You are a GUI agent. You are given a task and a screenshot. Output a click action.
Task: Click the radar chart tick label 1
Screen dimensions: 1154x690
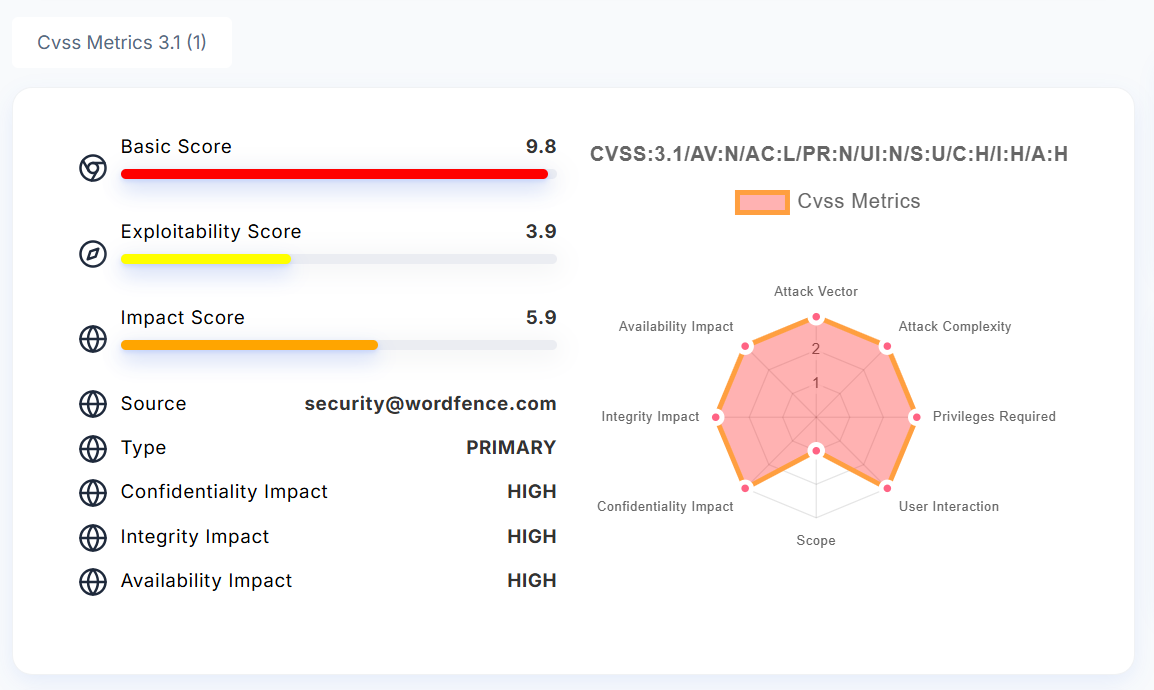815,383
